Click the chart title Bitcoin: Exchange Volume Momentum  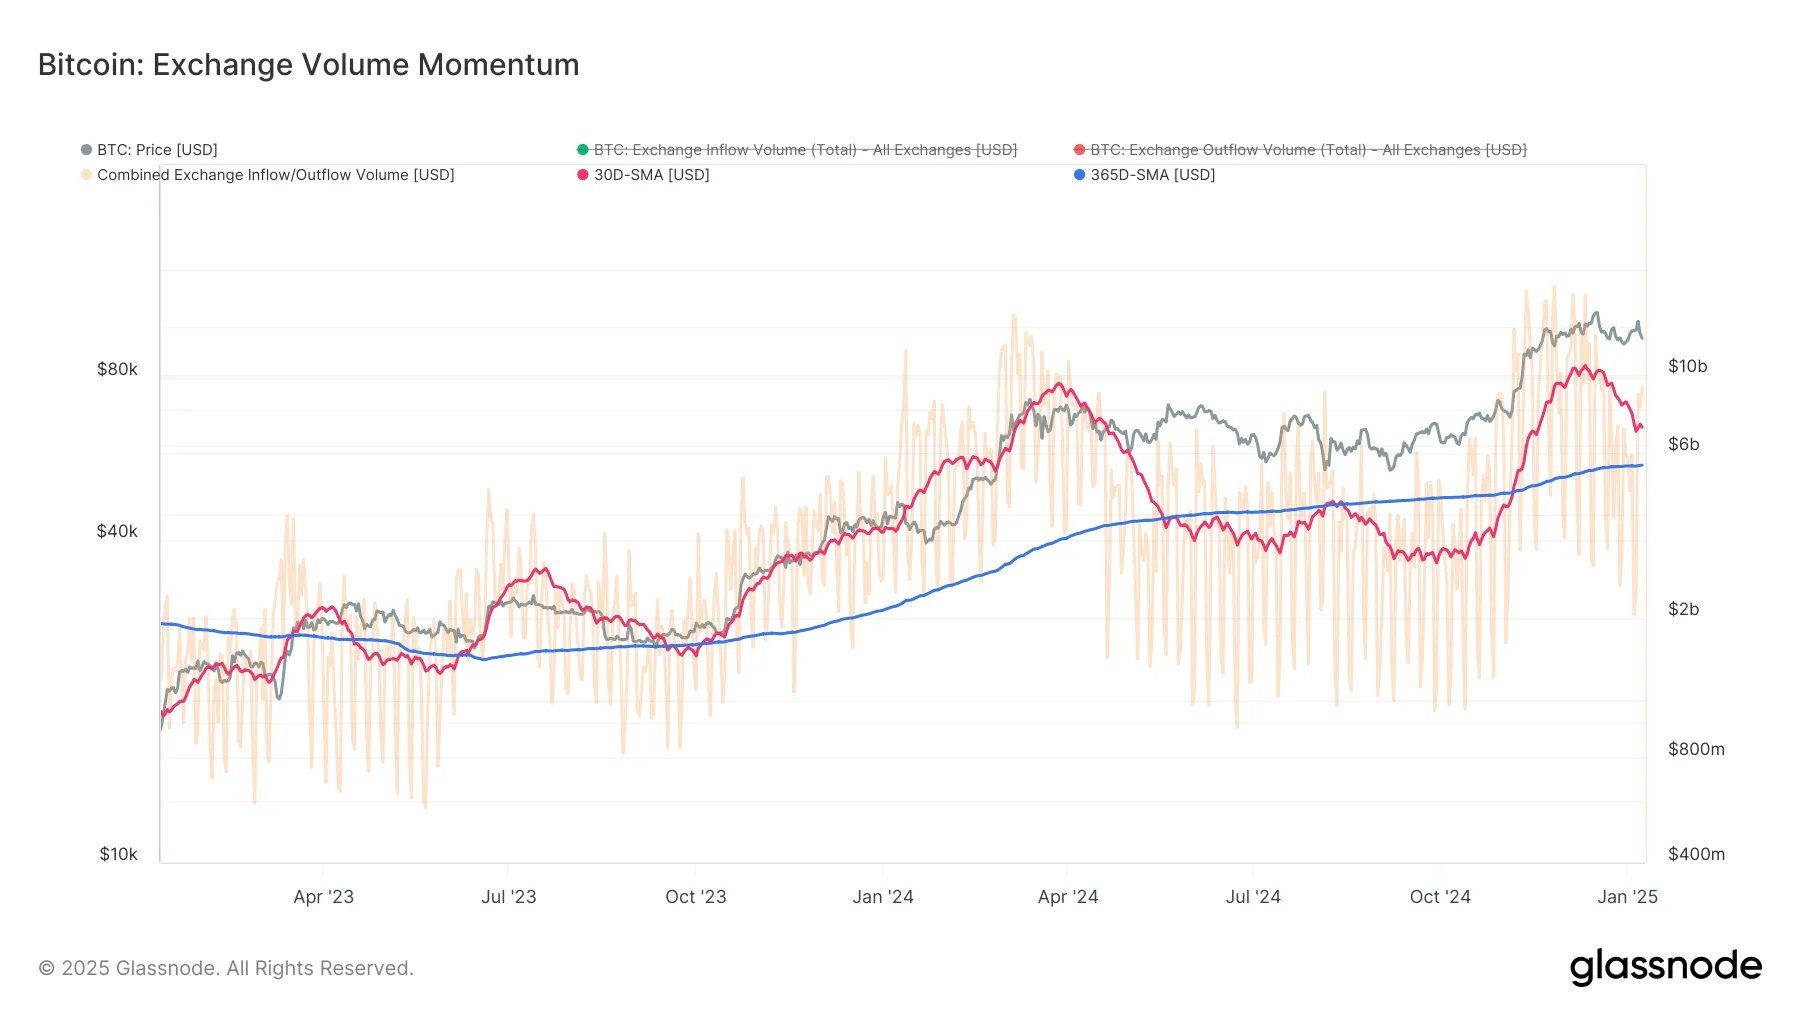click(x=307, y=64)
